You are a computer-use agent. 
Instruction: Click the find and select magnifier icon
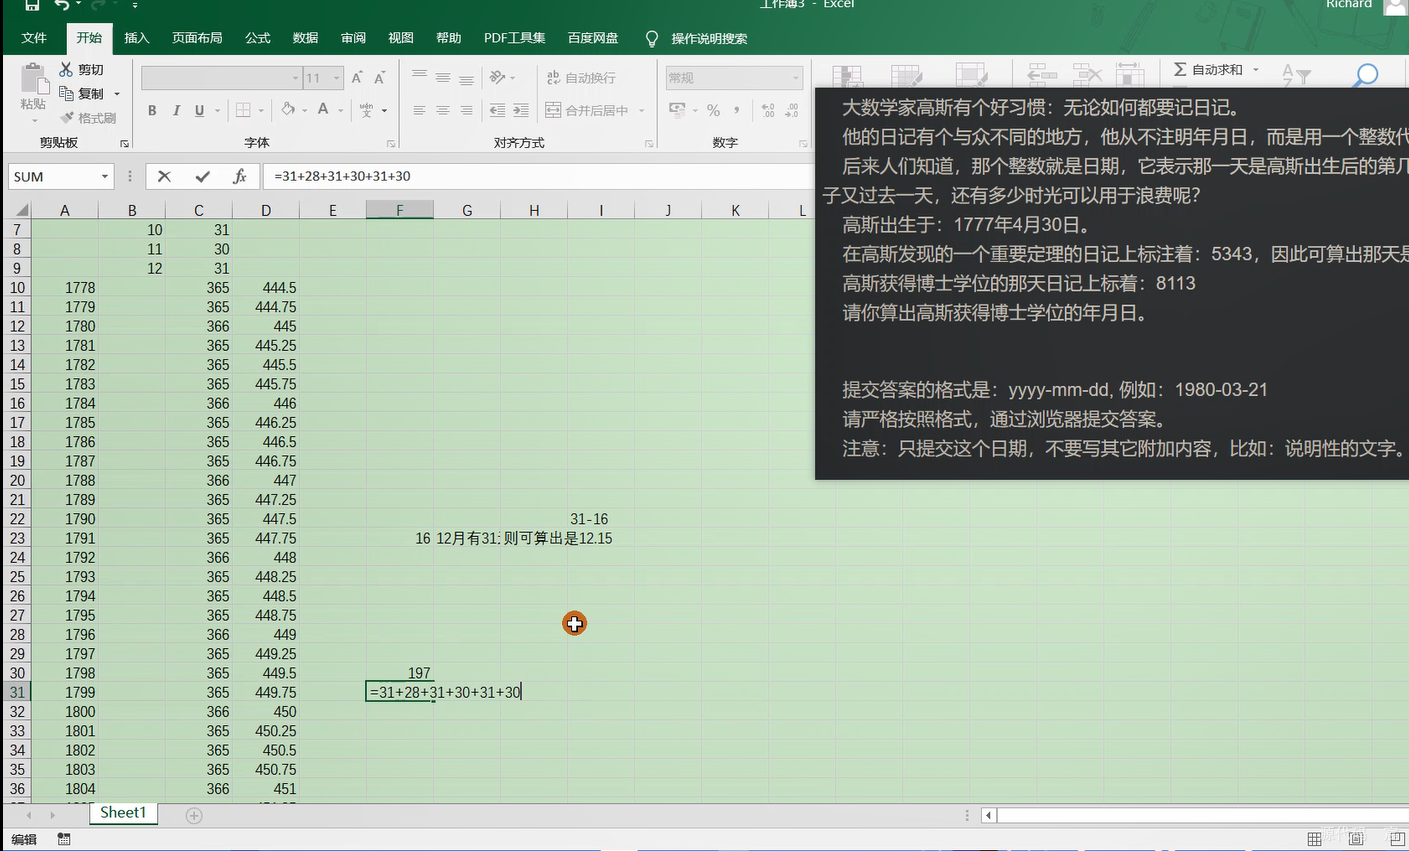tap(1366, 75)
